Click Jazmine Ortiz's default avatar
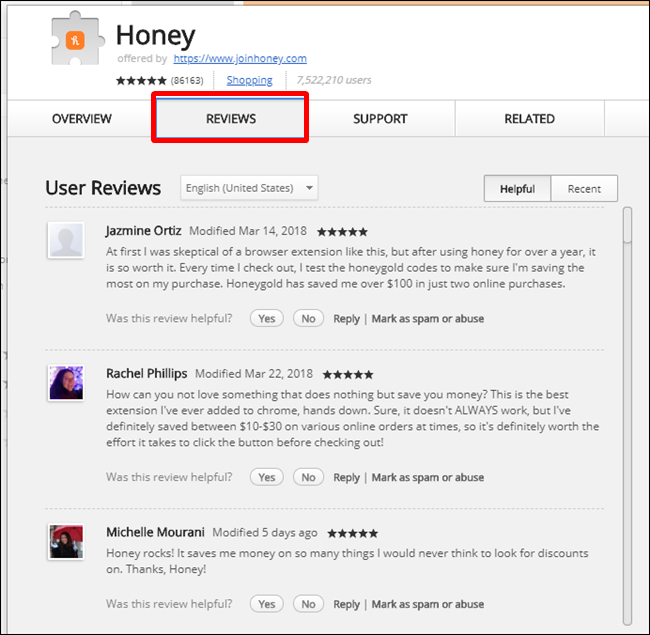This screenshot has width=650, height=635. [66, 240]
